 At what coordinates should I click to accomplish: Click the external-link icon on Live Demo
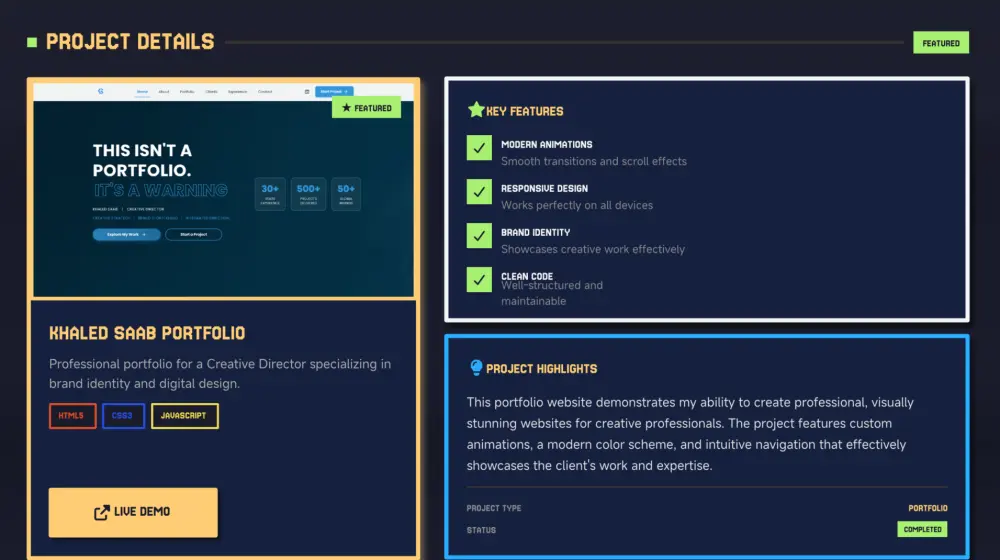101,512
